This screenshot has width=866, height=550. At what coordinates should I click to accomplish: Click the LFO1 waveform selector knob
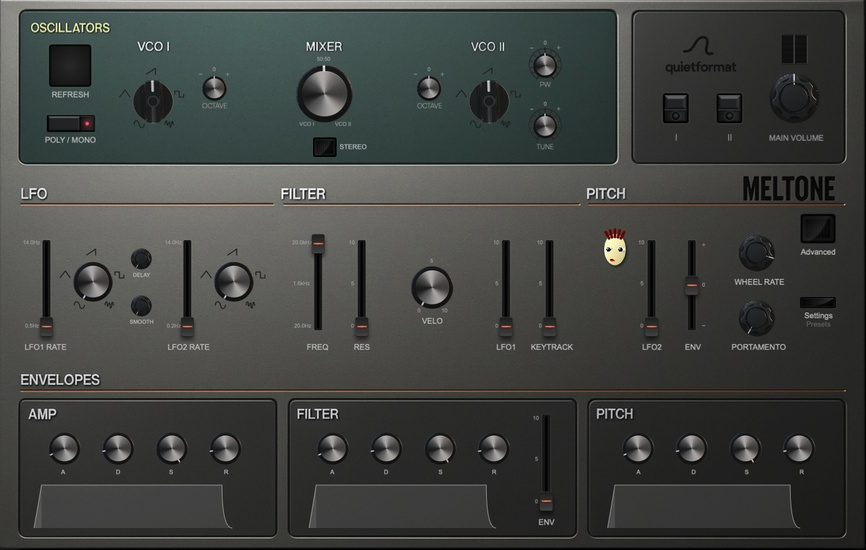tap(93, 282)
